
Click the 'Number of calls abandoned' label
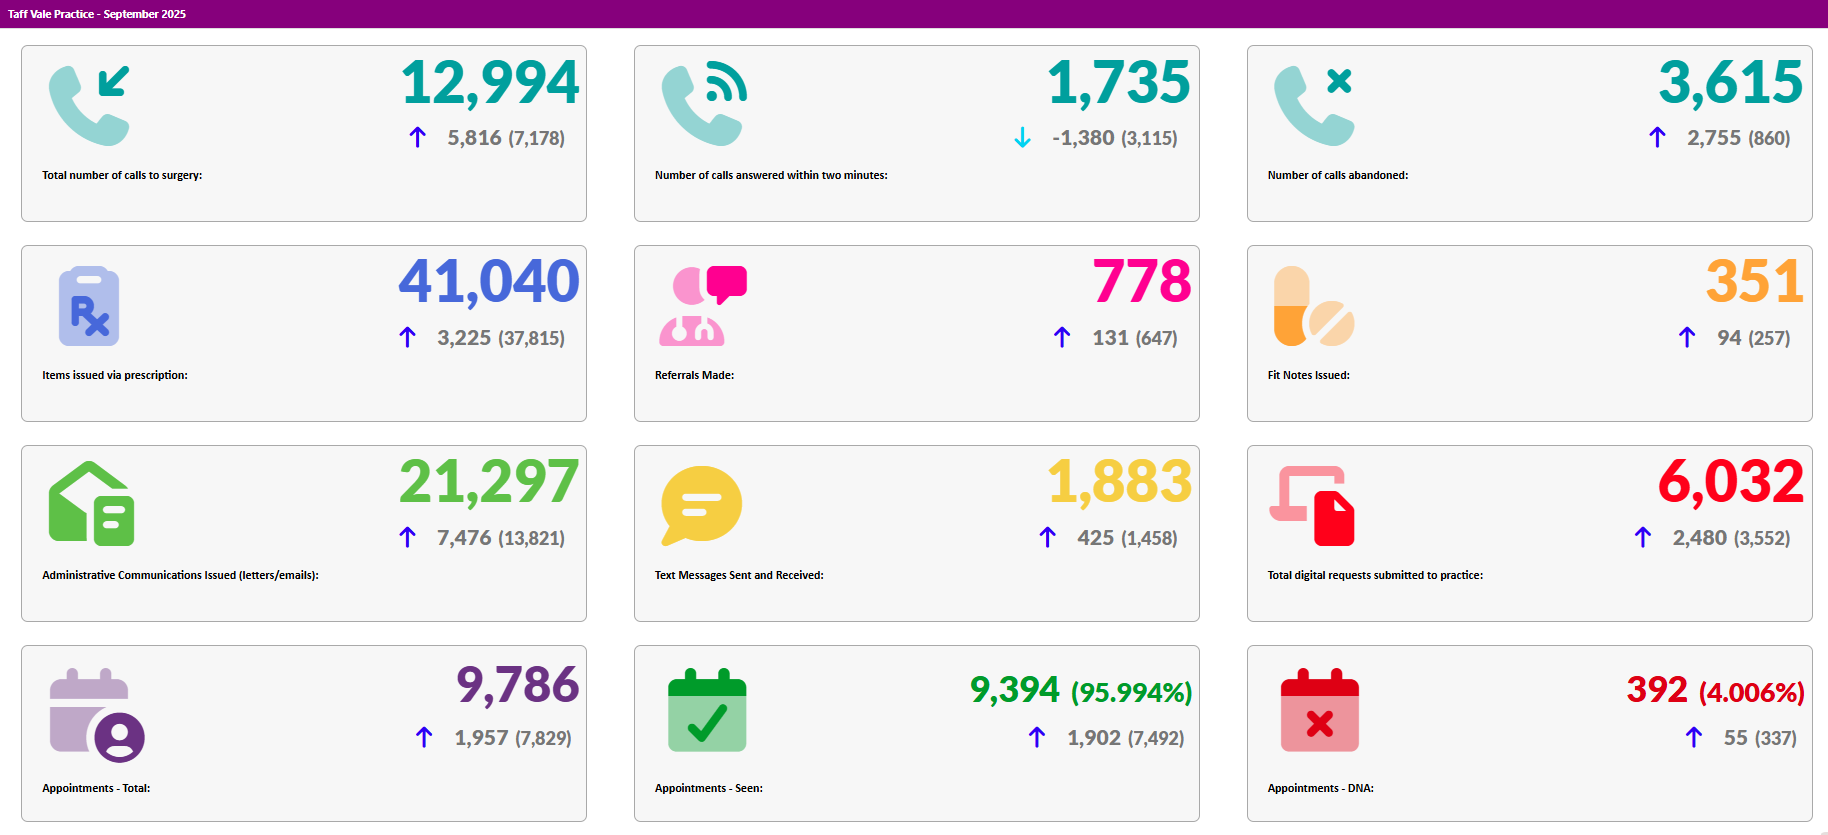tap(1337, 175)
